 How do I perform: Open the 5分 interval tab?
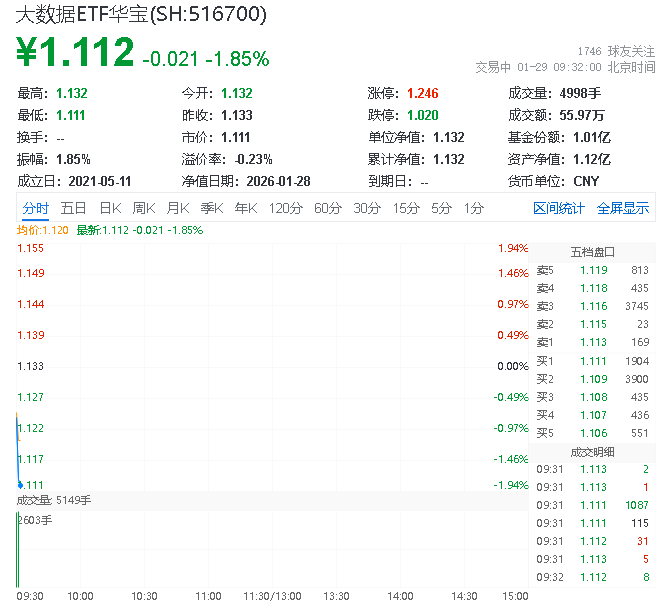point(441,208)
